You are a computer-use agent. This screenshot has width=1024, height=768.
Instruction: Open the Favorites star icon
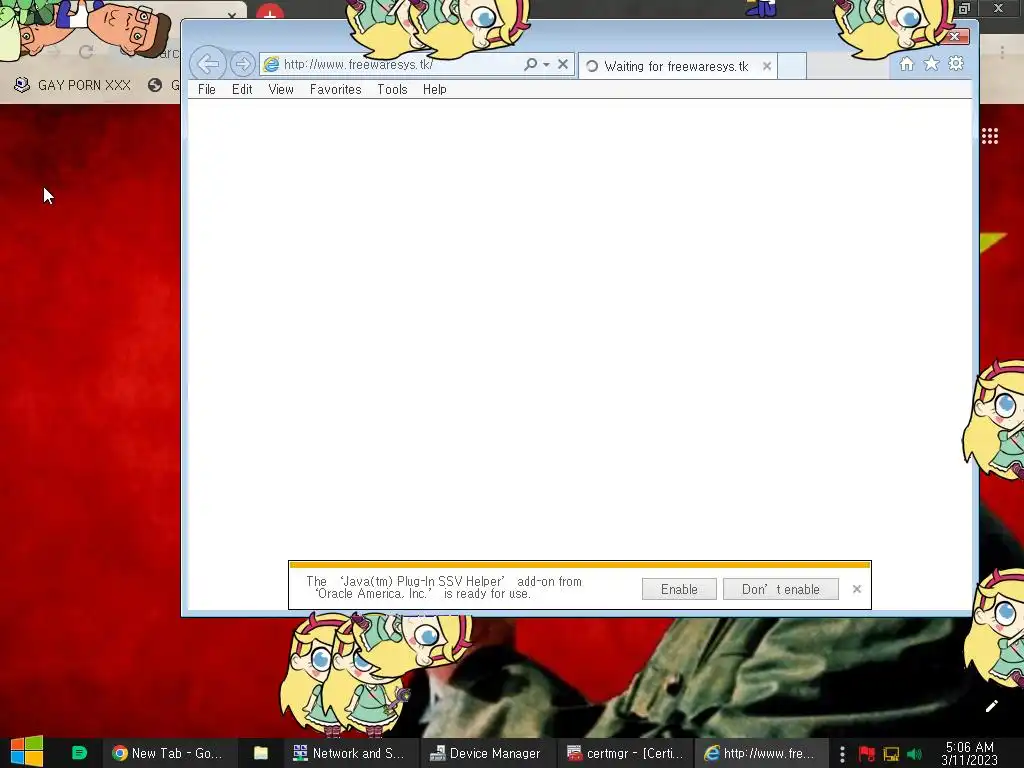[931, 63]
